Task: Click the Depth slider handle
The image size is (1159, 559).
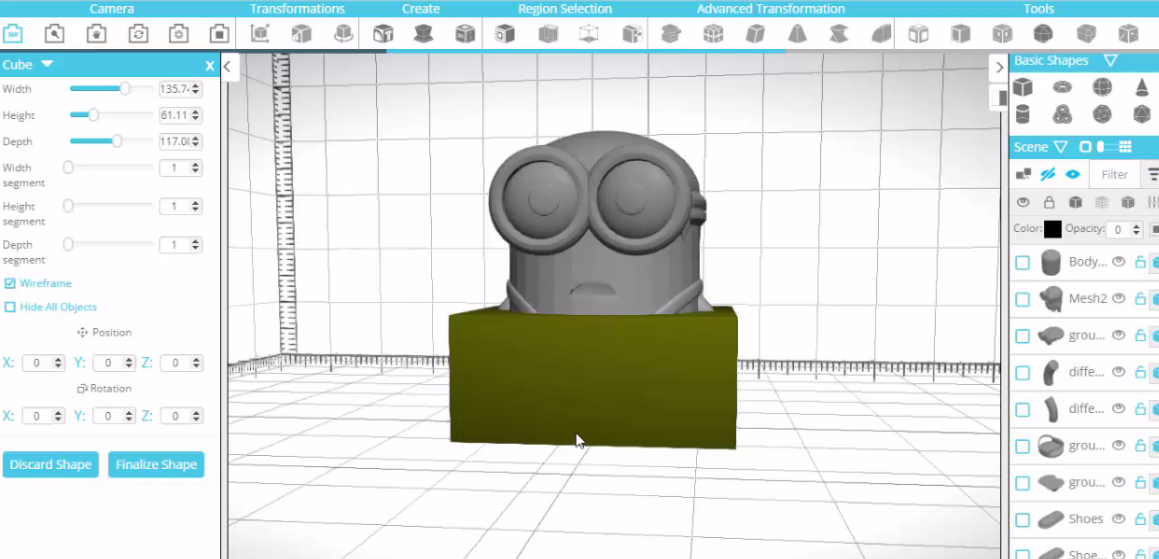Action: (116, 141)
